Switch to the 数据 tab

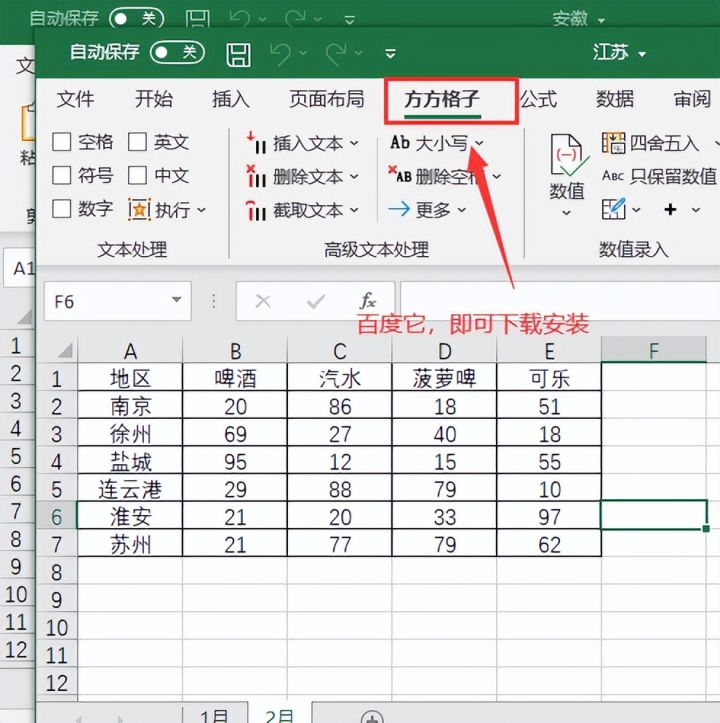point(614,99)
